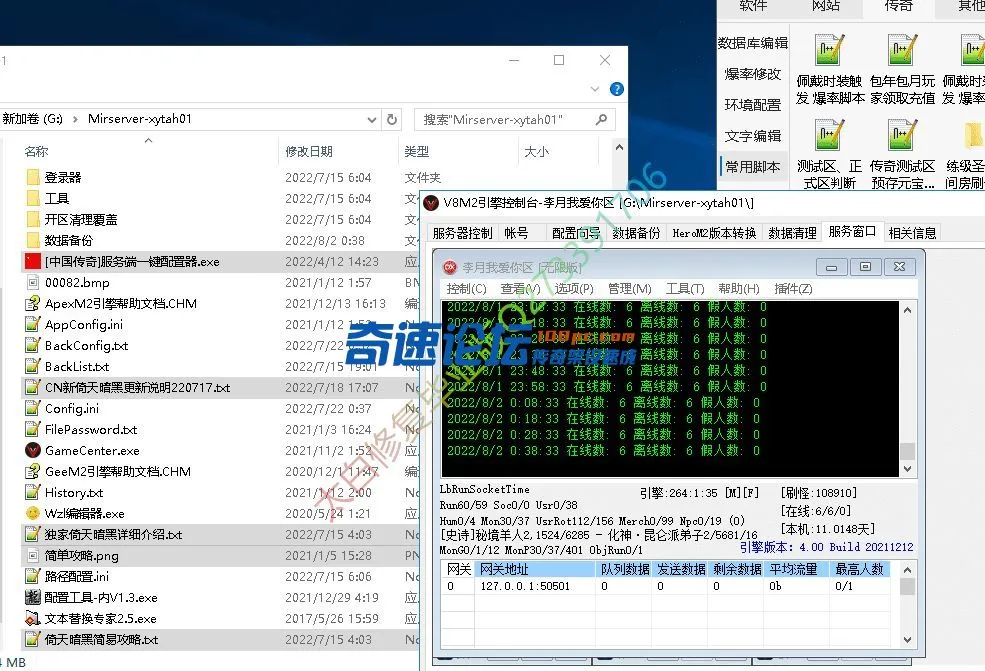
Task: Expand the Explorer ribbon chevron
Action: coord(595,89)
